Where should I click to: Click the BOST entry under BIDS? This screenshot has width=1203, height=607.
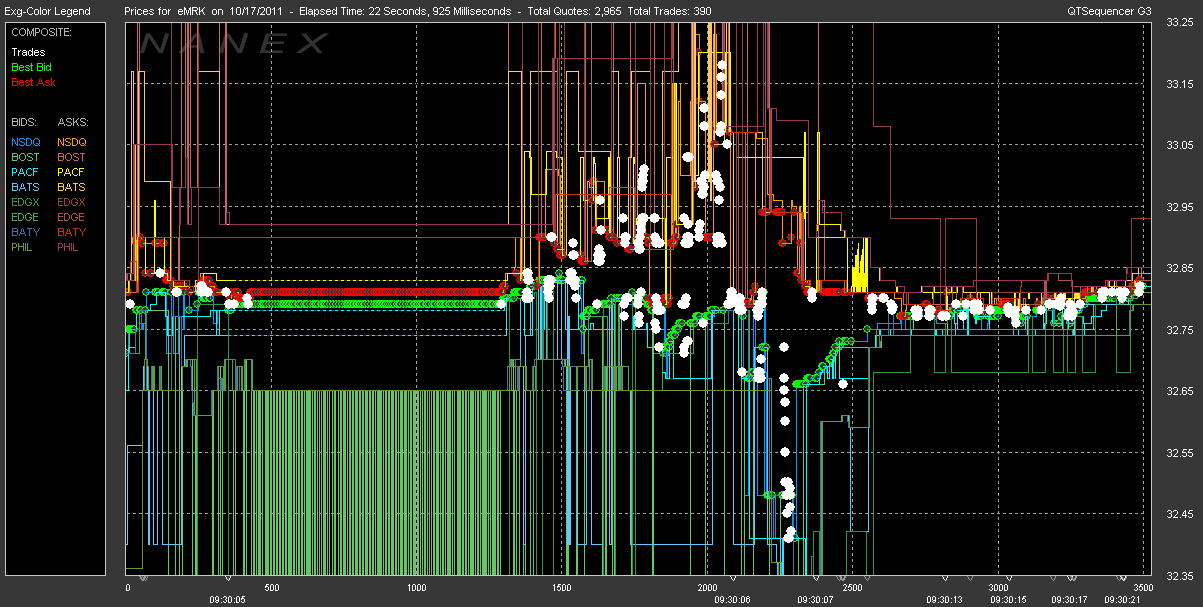(x=25, y=157)
